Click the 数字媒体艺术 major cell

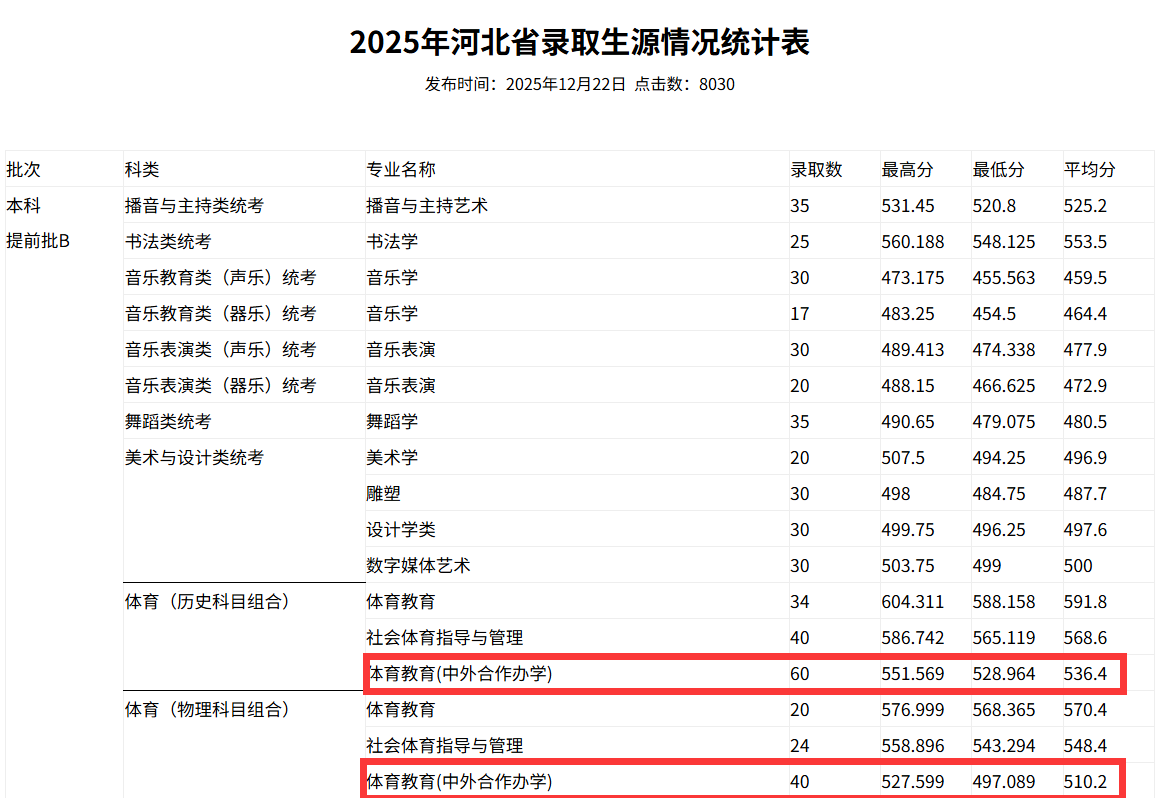tap(418, 566)
